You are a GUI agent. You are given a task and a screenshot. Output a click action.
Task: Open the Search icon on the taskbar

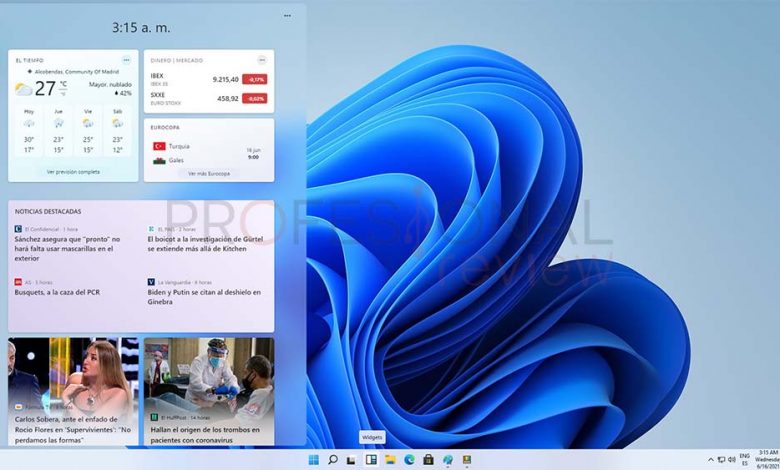click(x=332, y=460)
